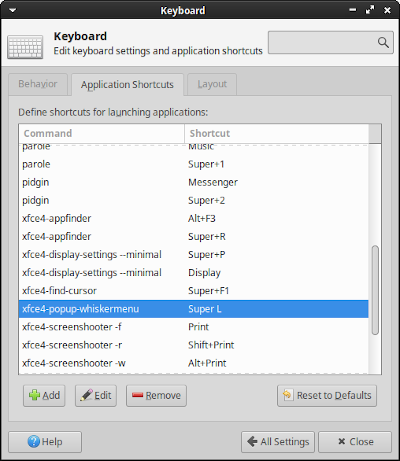Click the vertical scrollbar thumb in list

click(x=375, y=290)
